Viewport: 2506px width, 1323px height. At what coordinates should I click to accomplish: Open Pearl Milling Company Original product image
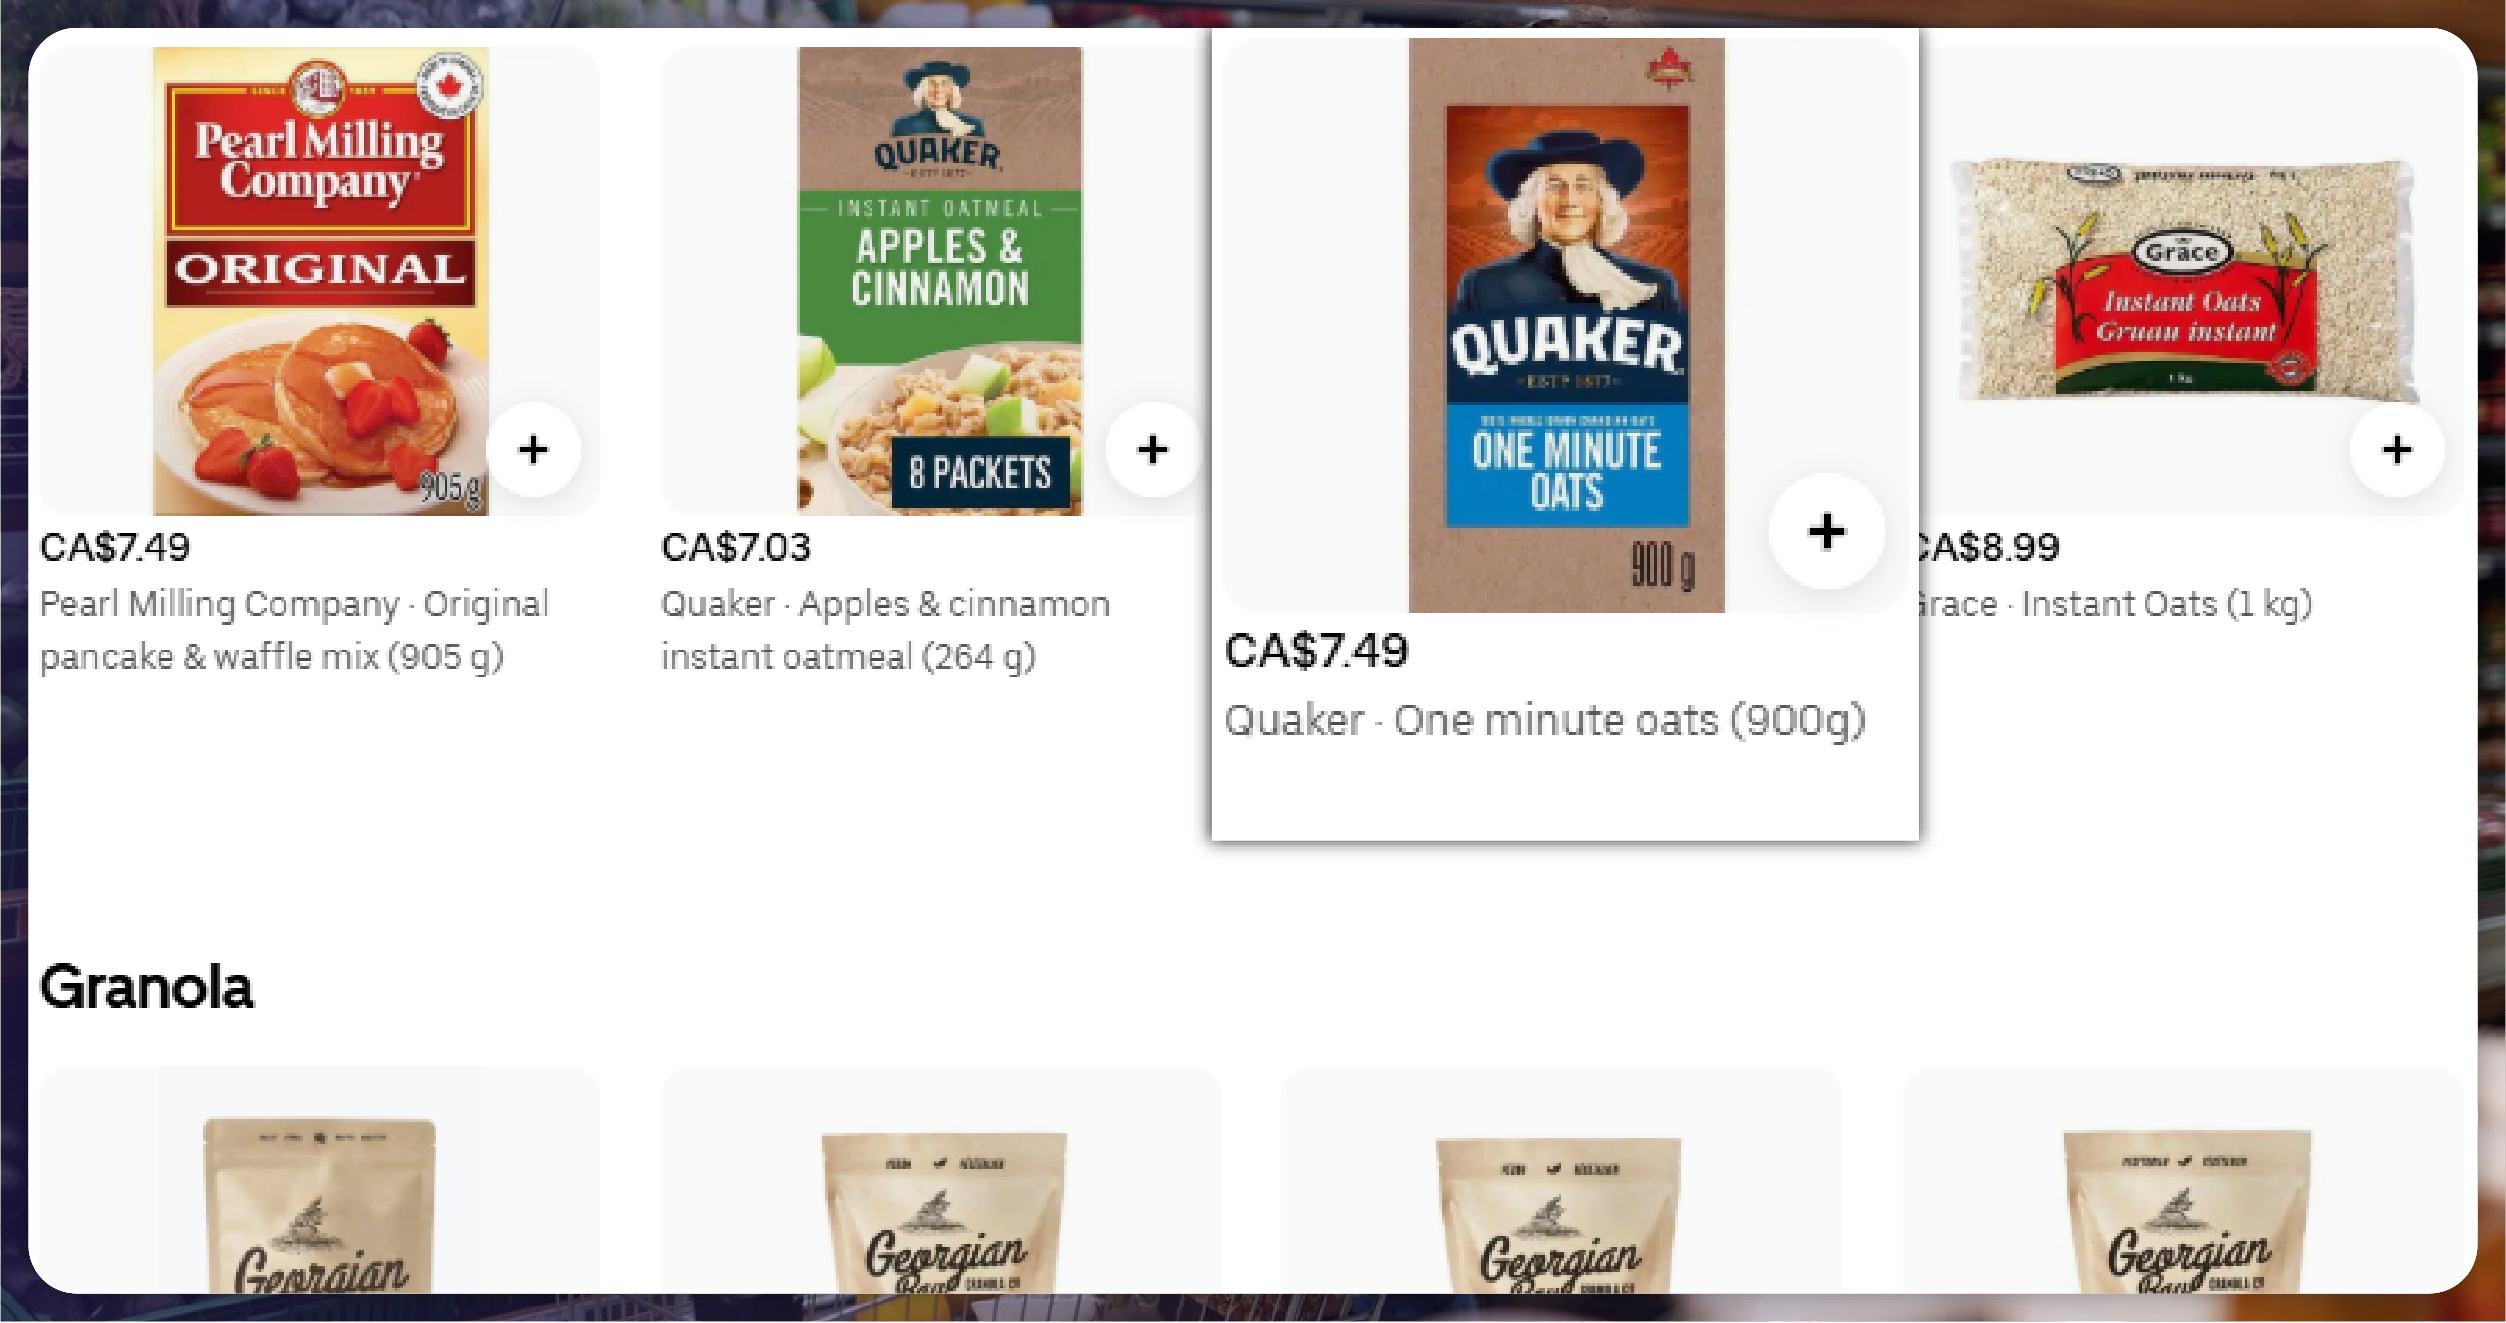[x=320, y=281]
